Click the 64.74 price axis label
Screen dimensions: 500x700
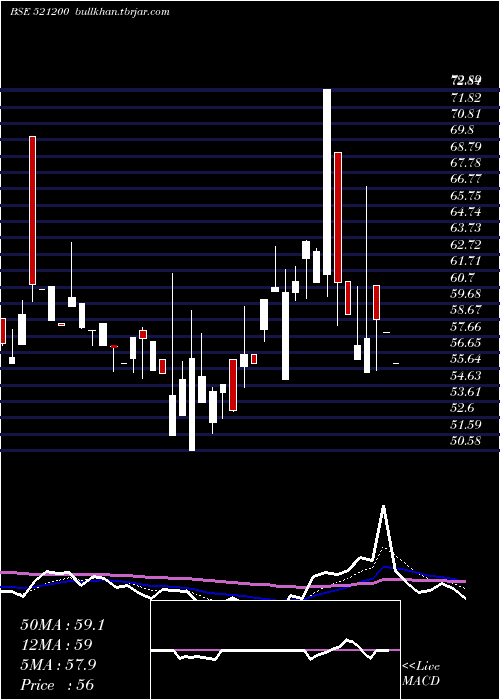tap(466, 212)
